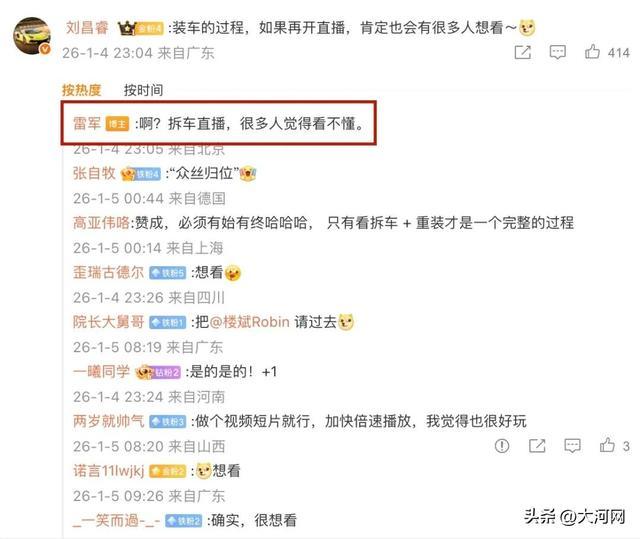This screenshot has width=640, height=539.
Task: Visit 高亚伟咯's profile page
Action: tap(101, 223)
